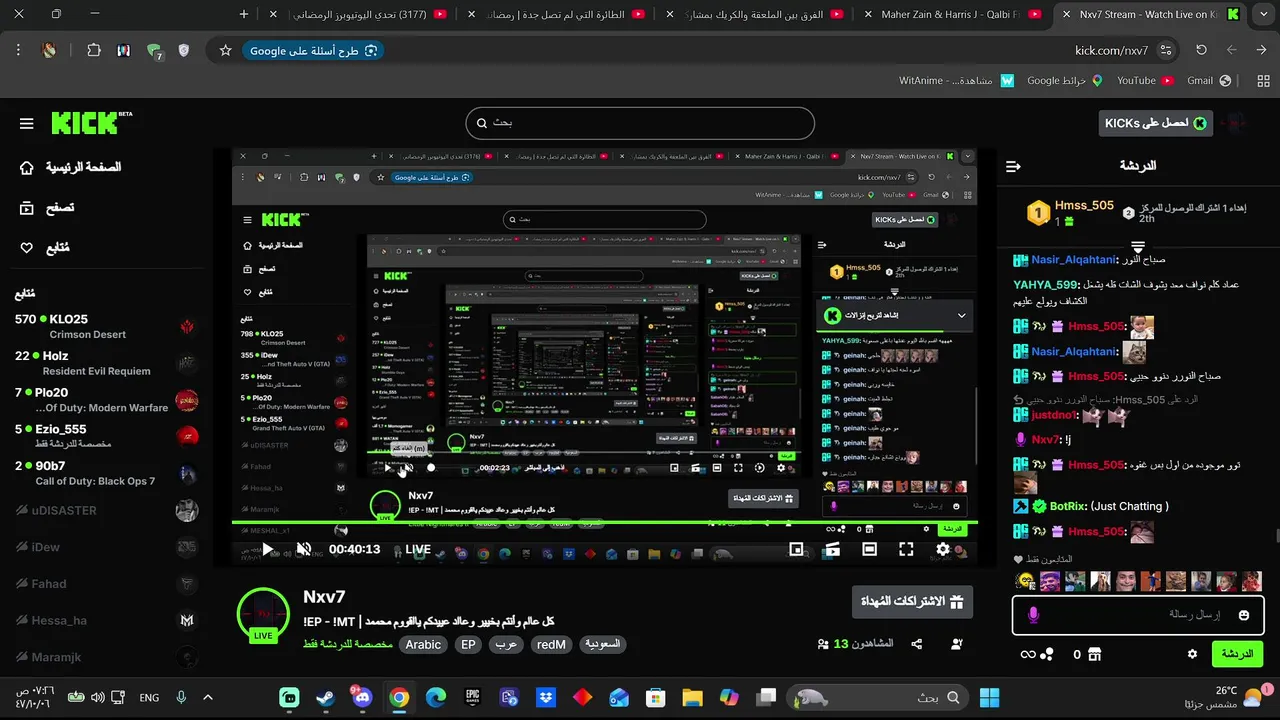Click the السعودية tag
Viewport: 1280px width, 720px height.
click(x=602, y=645)
